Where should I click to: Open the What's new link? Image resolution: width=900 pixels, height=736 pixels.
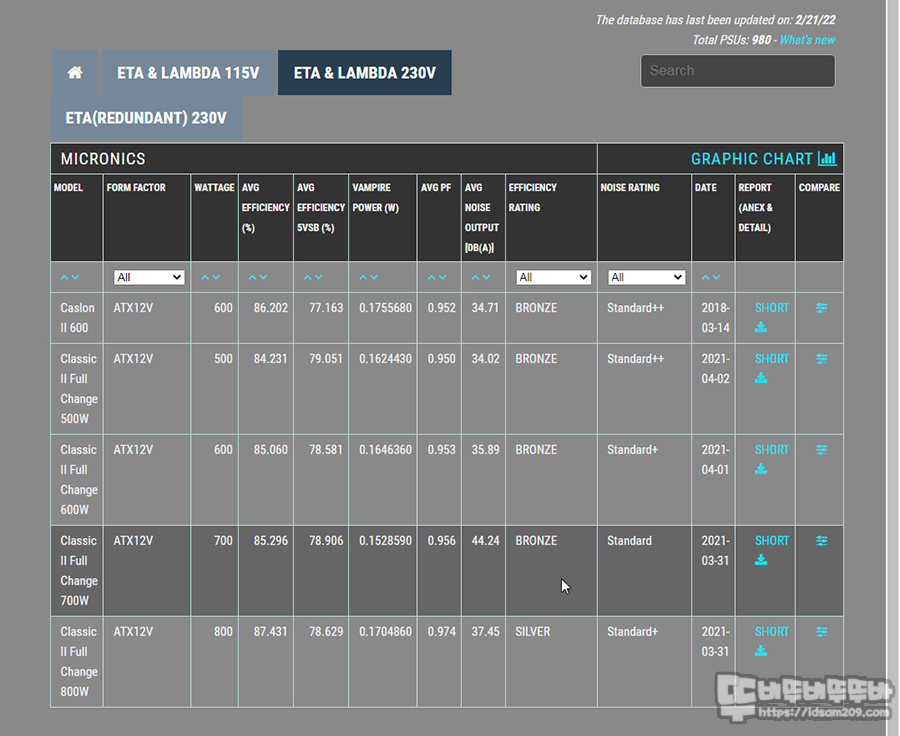coord(807,40)
